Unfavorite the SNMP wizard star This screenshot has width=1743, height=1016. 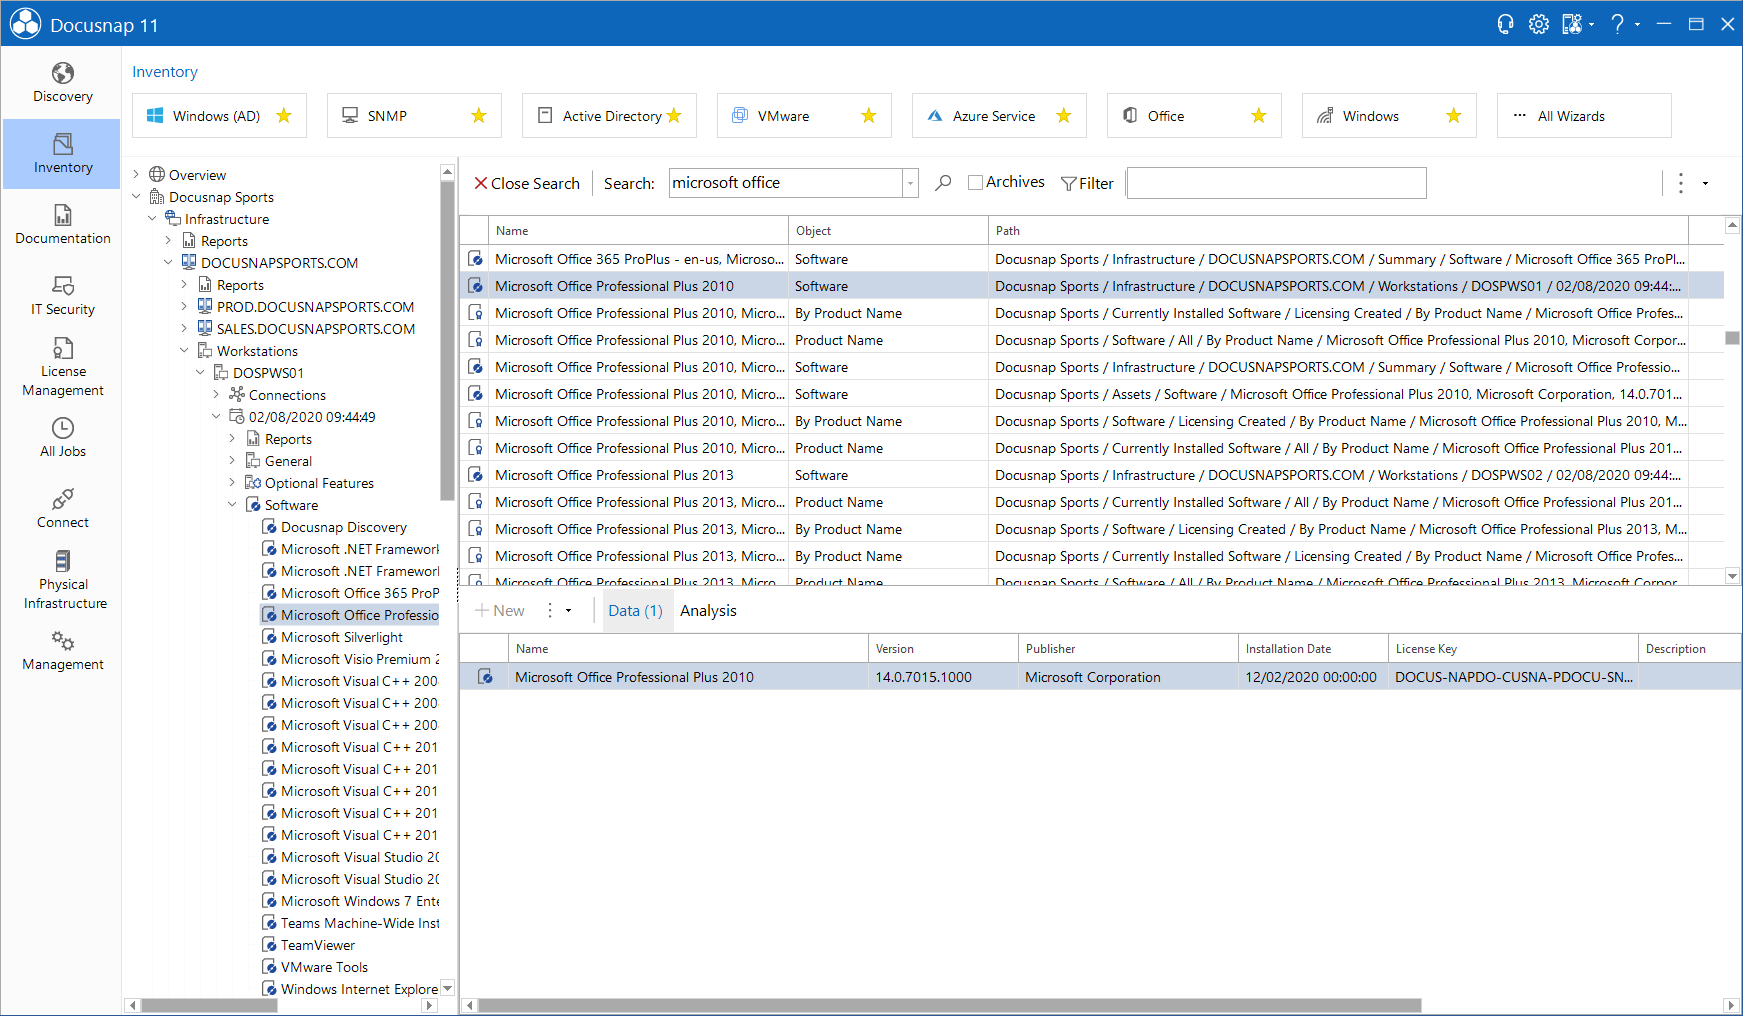point(479,116)
